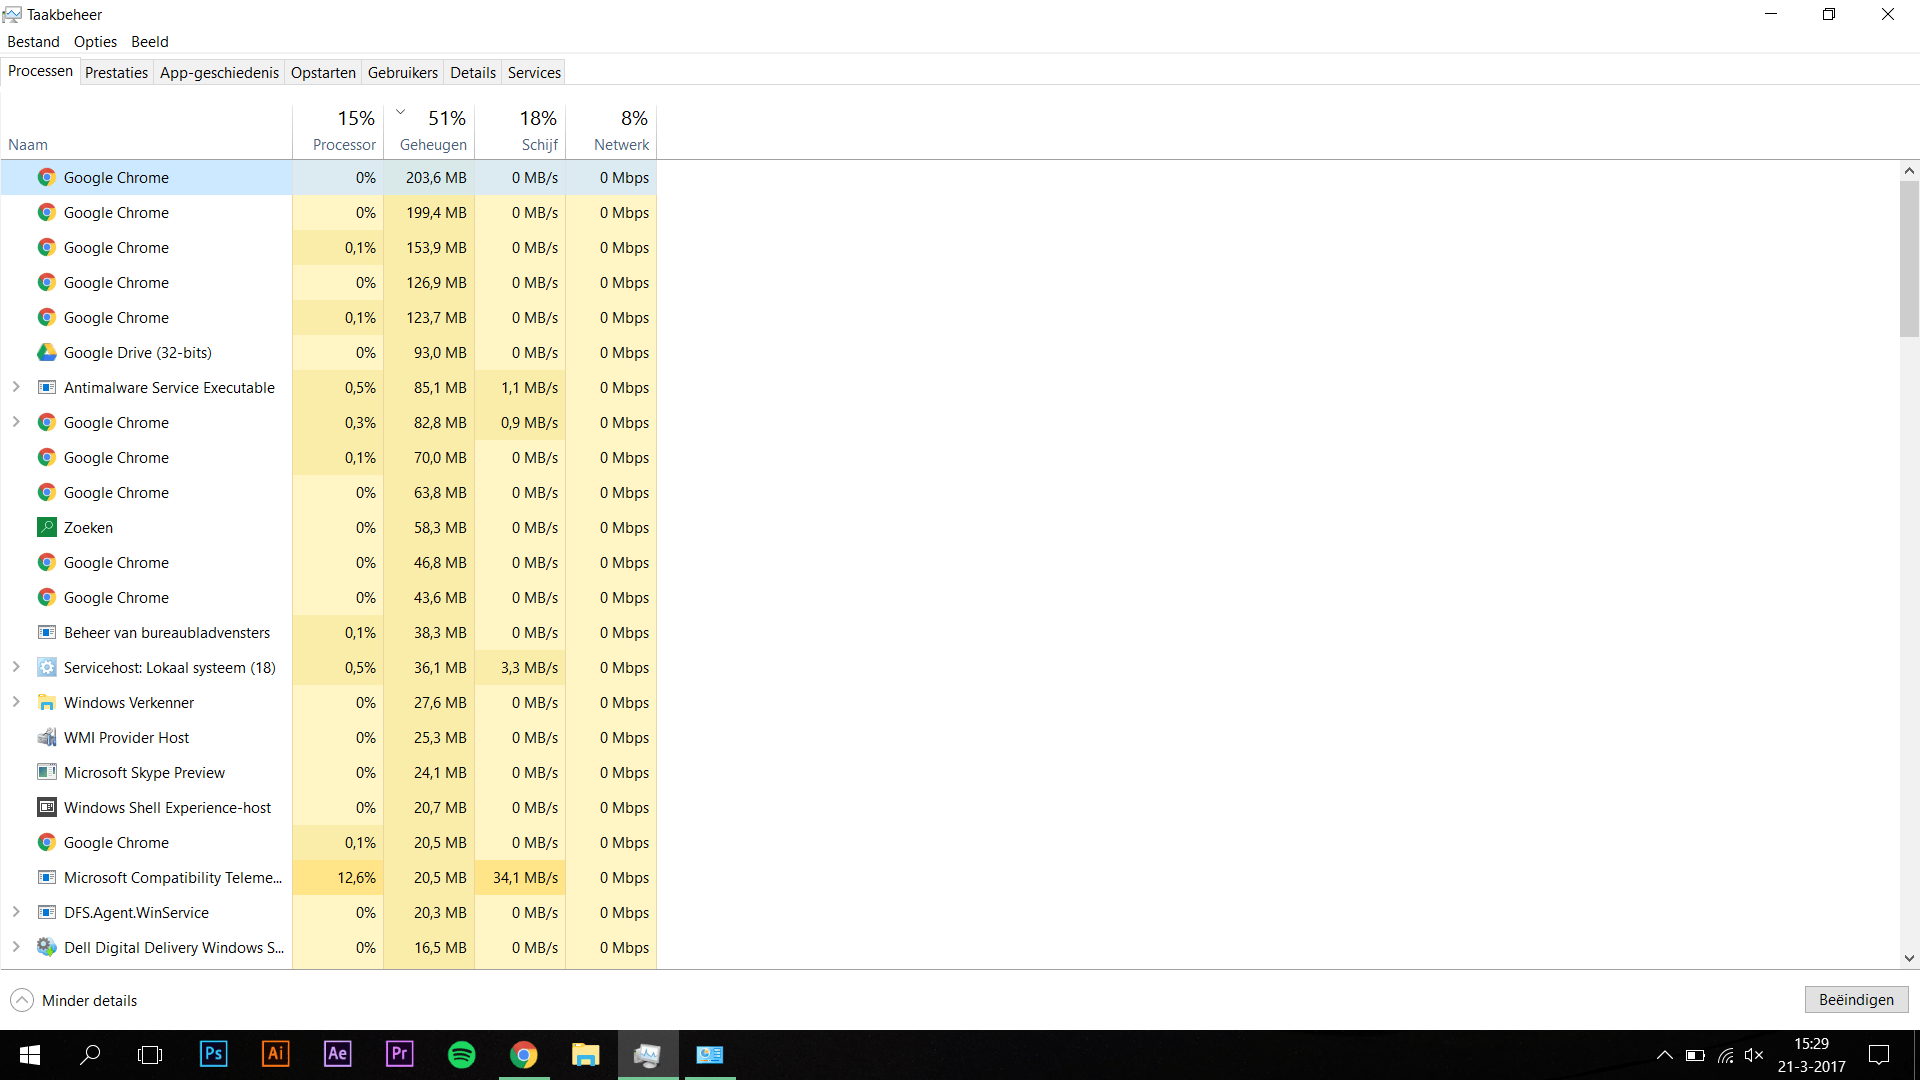Open the Opties menu
The height and width of the screenshot is (1080, 1920).
[95, 42]
